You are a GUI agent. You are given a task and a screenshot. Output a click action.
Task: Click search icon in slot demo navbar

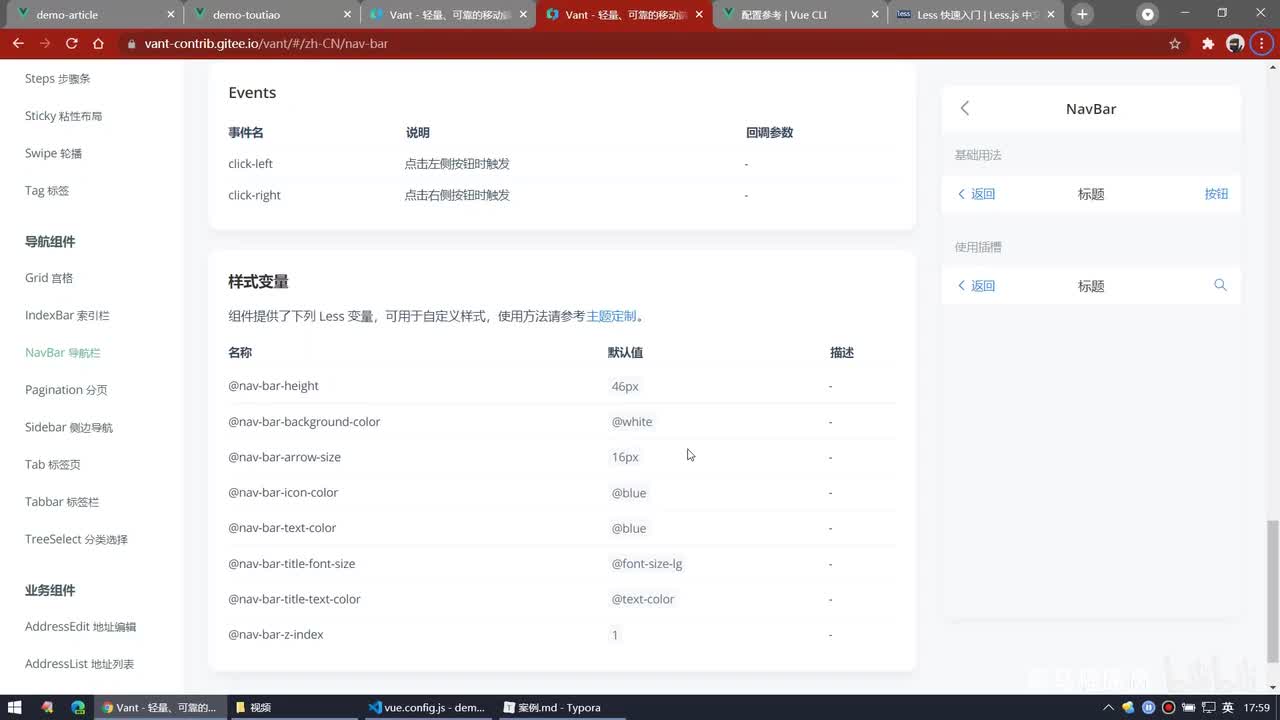click(x=1220, y=285)
